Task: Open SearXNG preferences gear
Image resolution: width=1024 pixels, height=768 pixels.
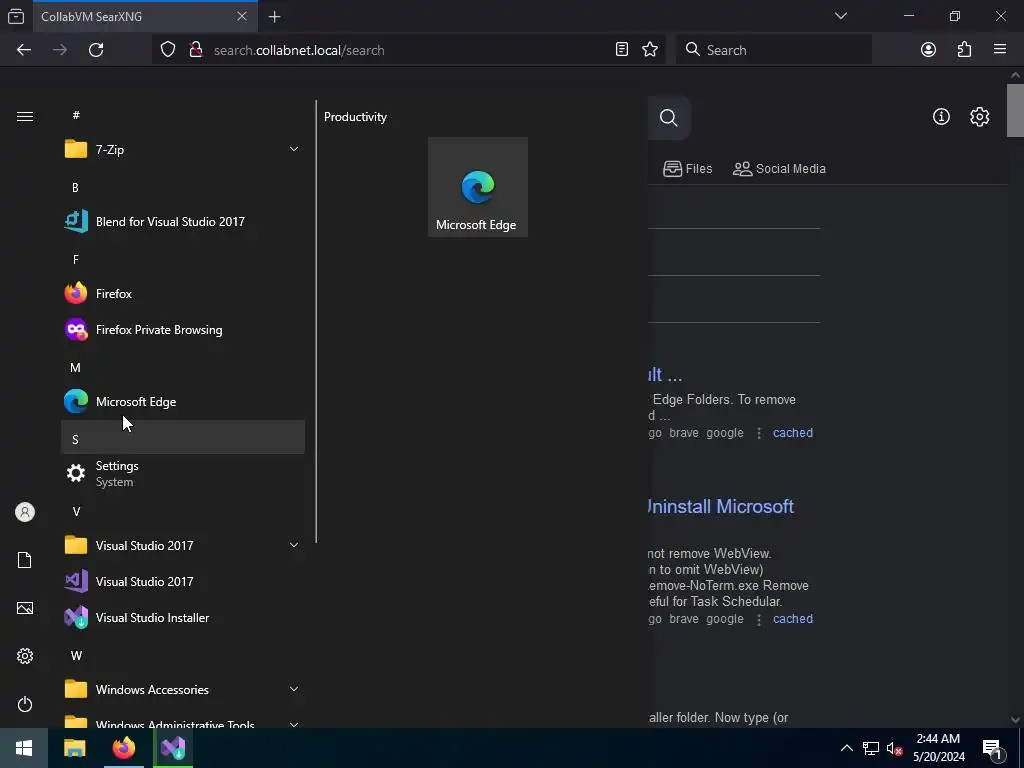Action: pos(980,116)
